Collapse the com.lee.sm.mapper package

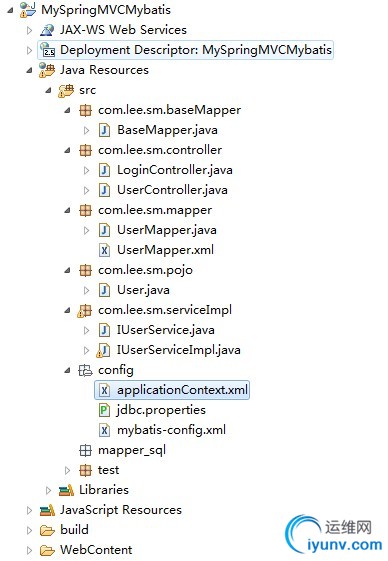[67, 210]
